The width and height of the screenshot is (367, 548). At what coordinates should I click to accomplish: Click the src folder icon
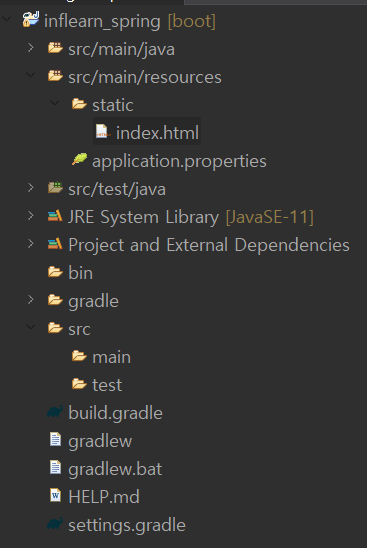click(55, 328)
